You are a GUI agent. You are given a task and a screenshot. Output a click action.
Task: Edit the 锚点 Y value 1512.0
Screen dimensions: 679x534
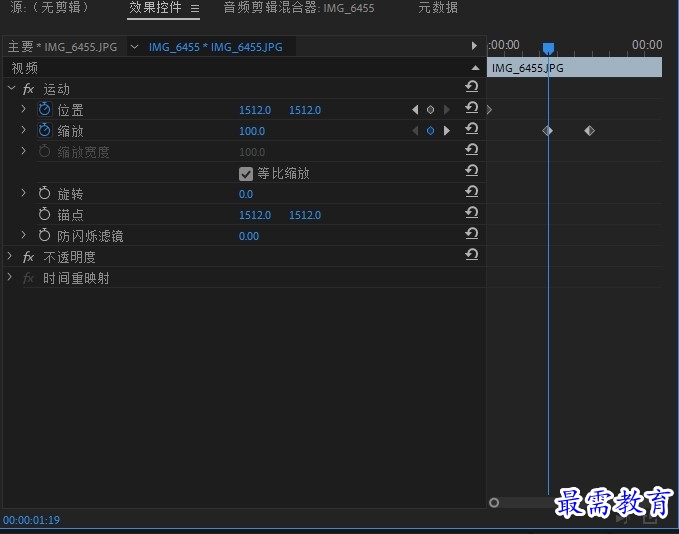pos(305,215)
